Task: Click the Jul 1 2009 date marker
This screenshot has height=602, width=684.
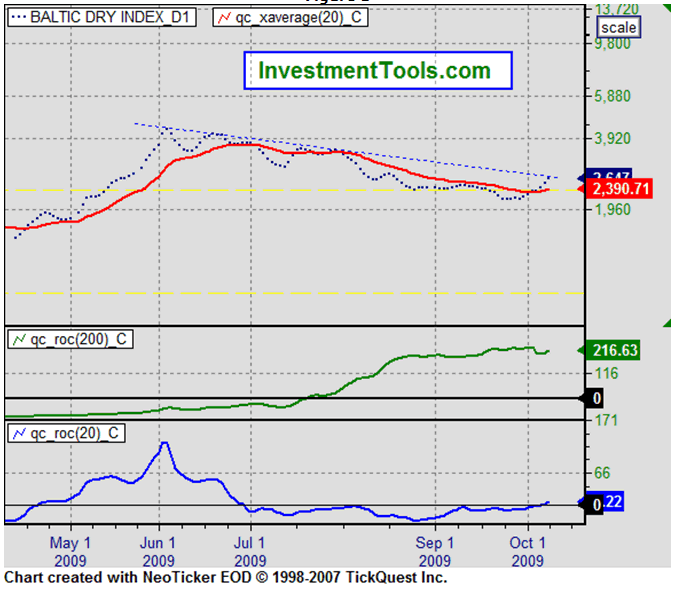Action: (250, 551)
